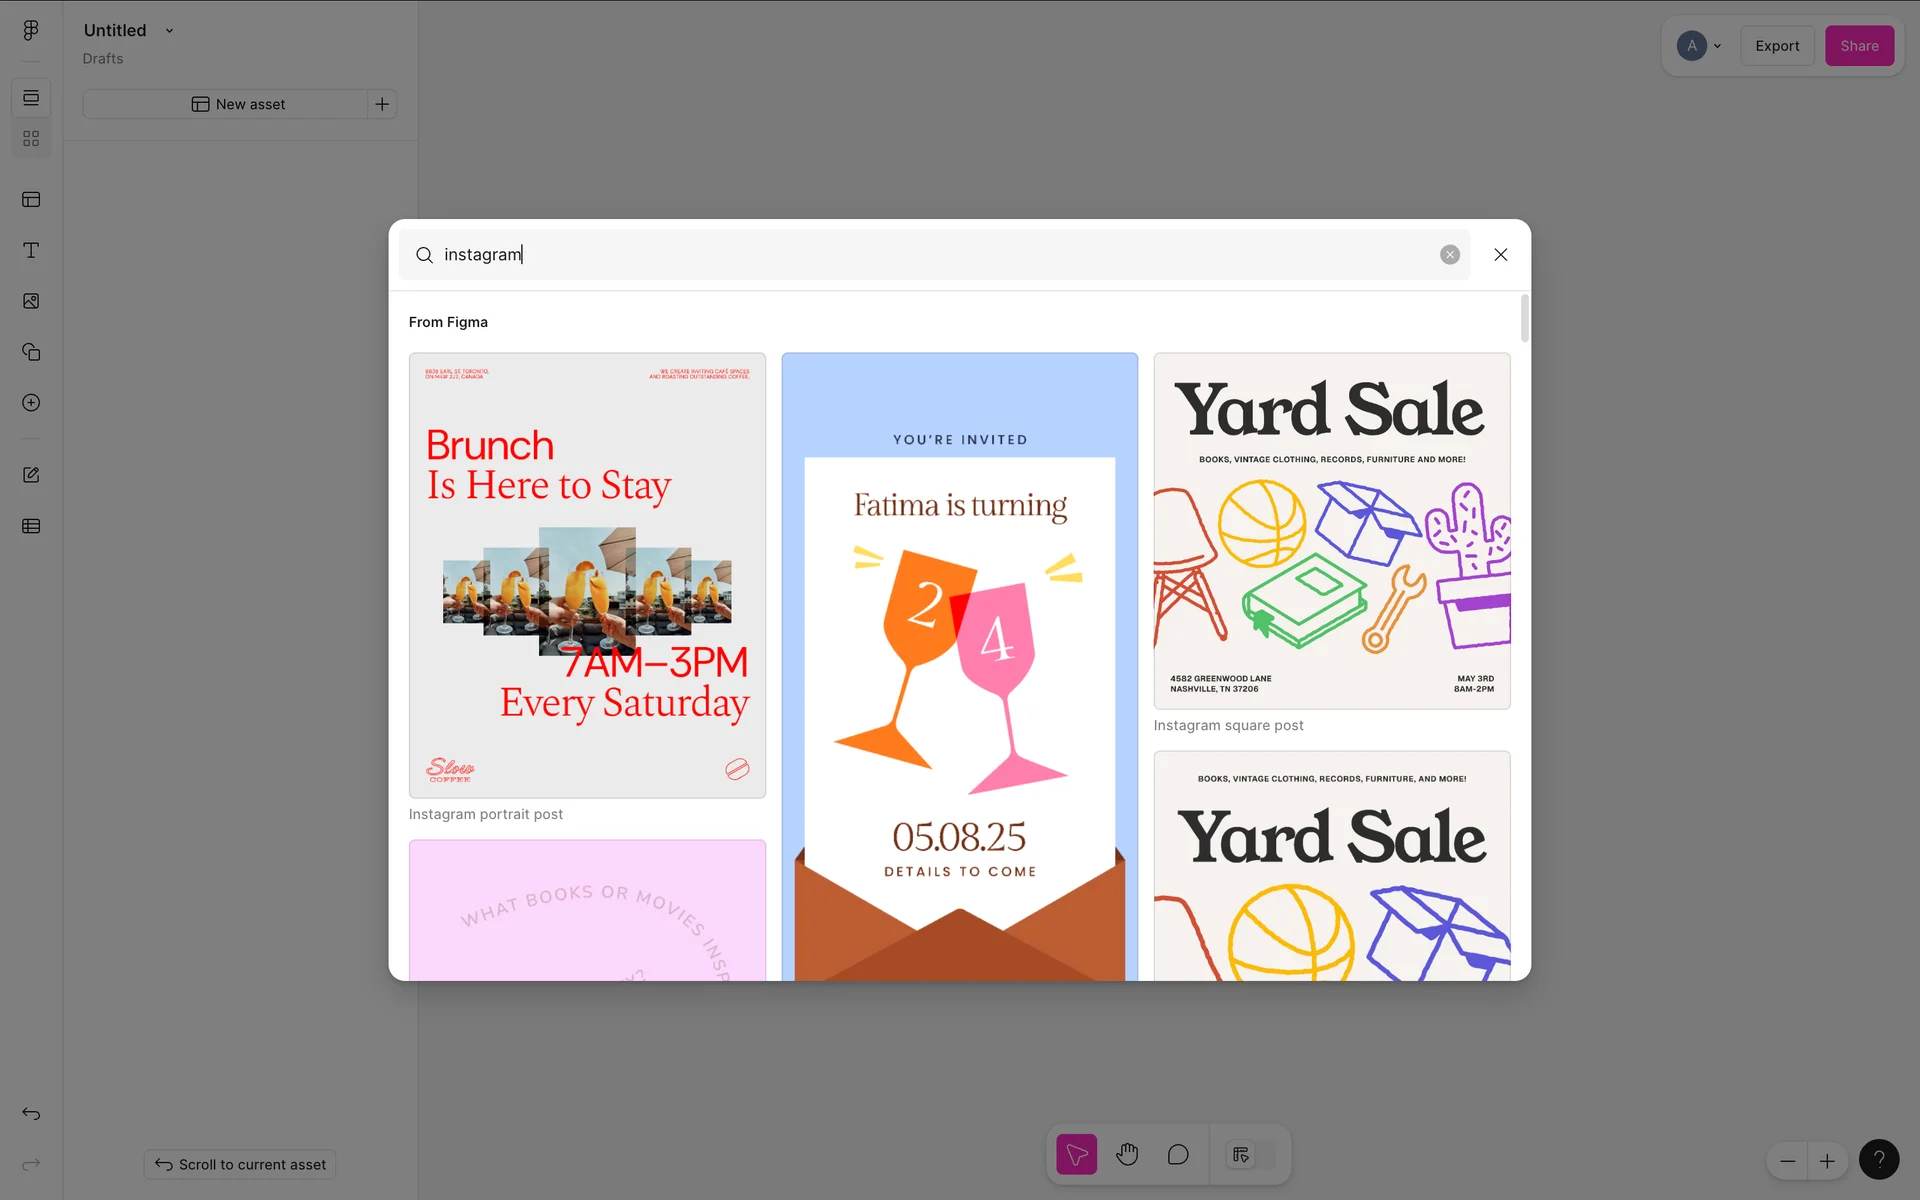Click the plus button beside New asset
The width and height of the screenshot is (1920, 1200).
coord(382,104)
